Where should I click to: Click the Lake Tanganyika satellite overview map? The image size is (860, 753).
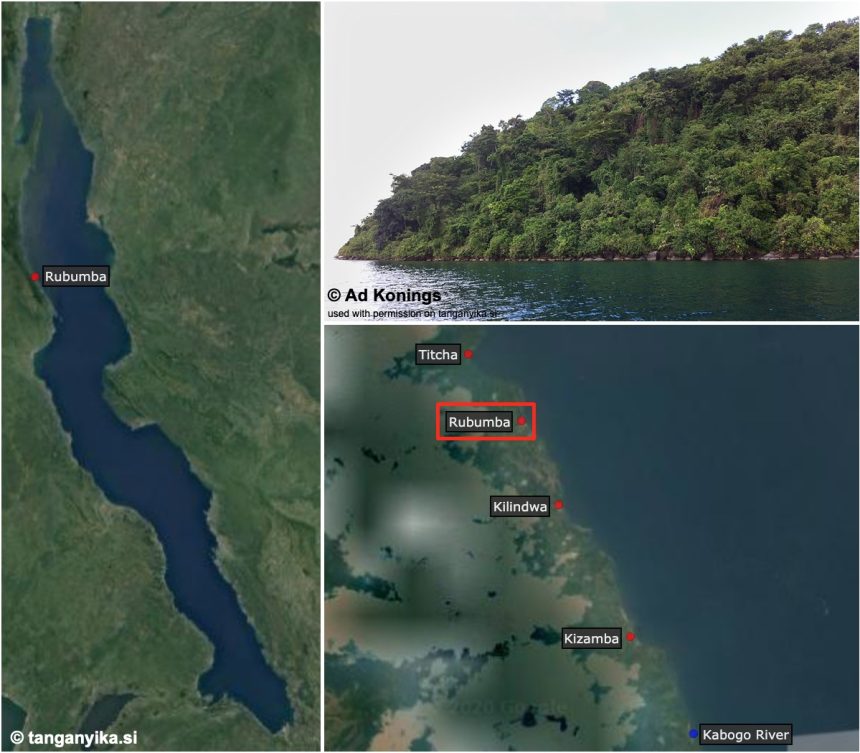161,376
